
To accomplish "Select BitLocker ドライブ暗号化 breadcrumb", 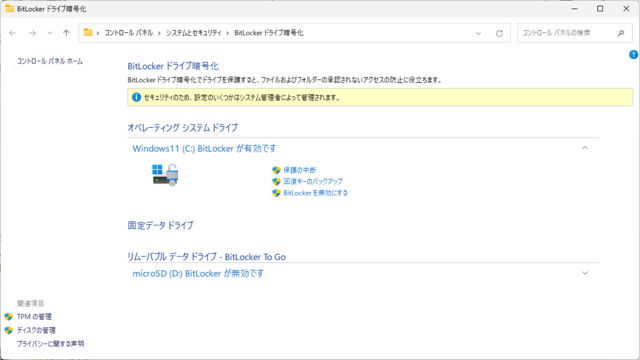I will pos(269,33).
